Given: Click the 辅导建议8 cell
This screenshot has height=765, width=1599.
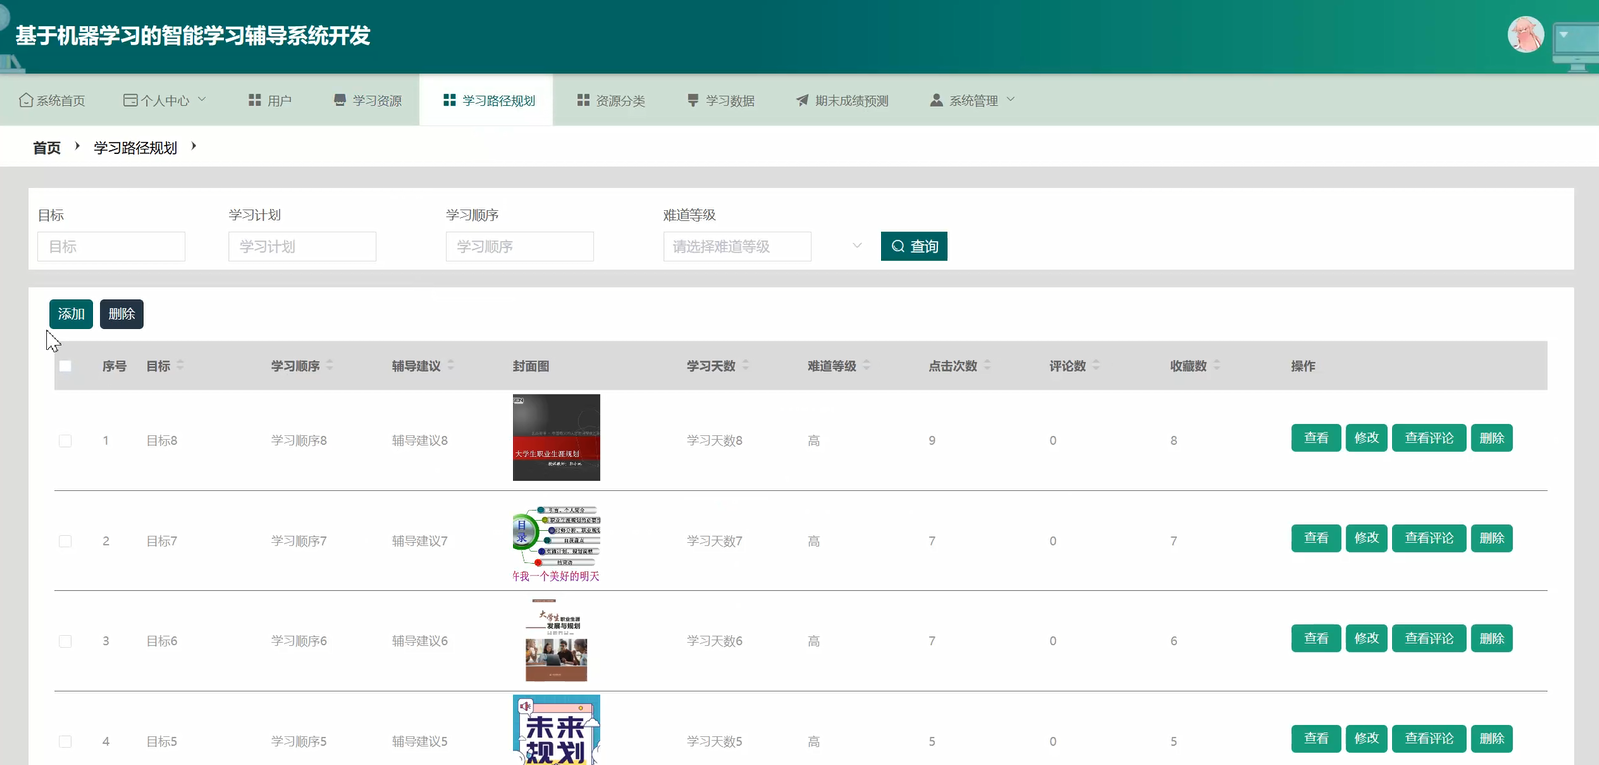Looking at the screenshot, I should click(x=420, y=441).
